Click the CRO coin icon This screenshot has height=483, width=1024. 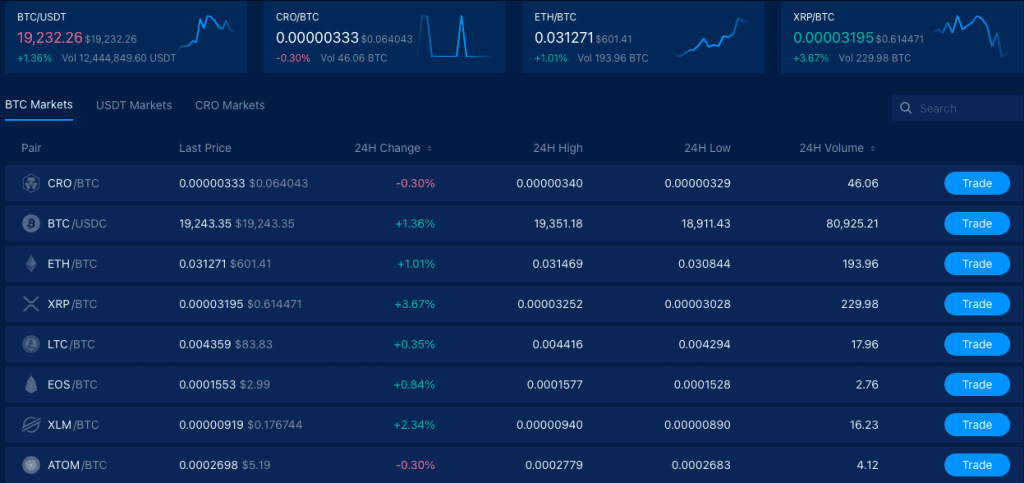click(x=31, y=183)
